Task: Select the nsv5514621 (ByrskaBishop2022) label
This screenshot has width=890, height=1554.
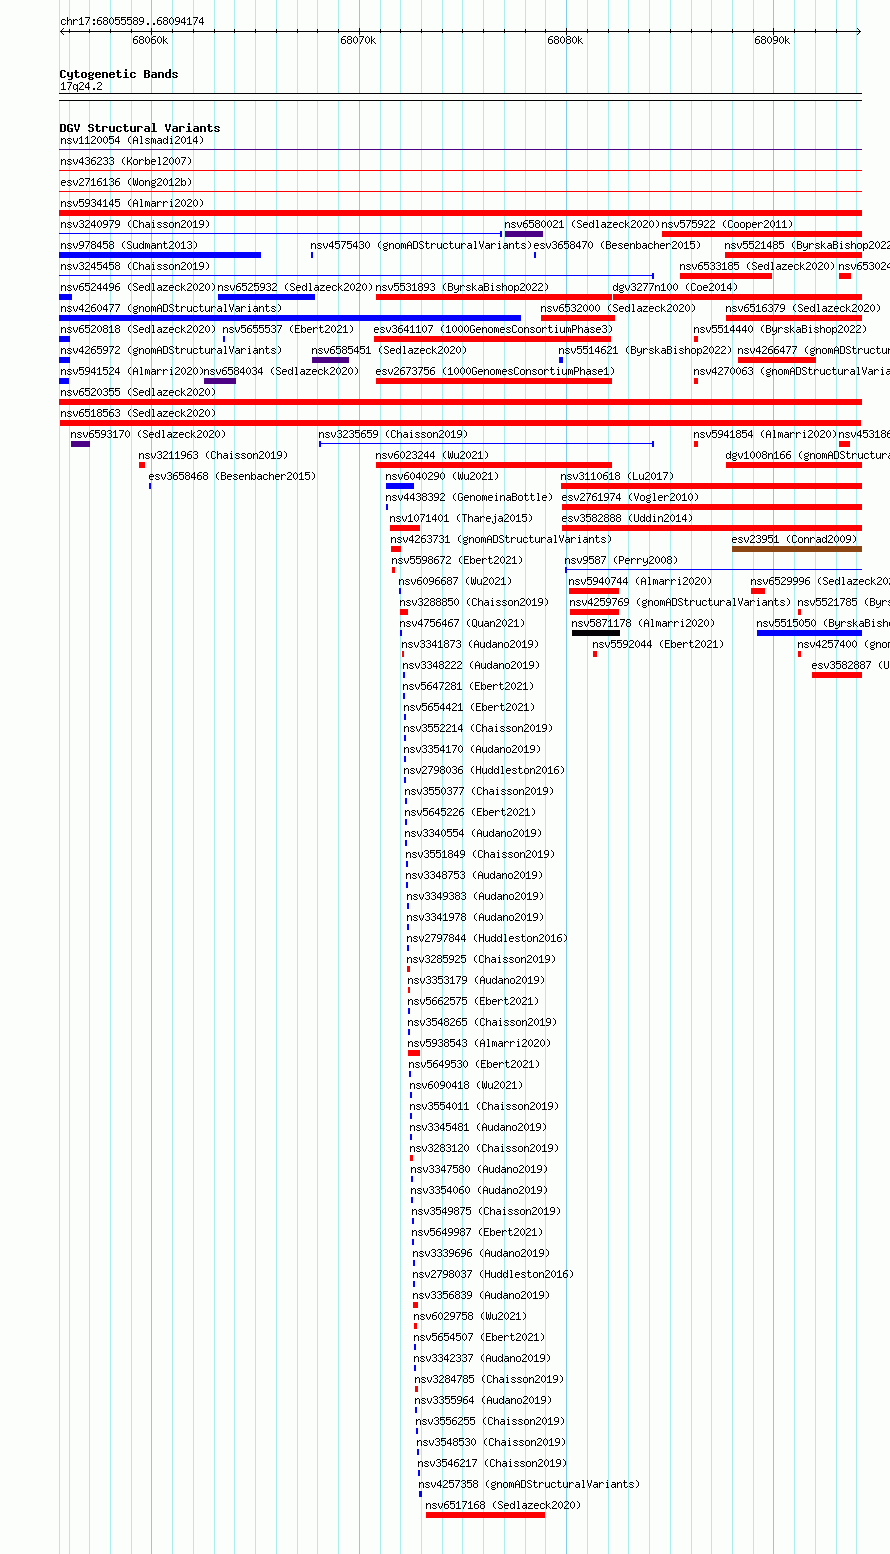Action: tap(645, 350)
